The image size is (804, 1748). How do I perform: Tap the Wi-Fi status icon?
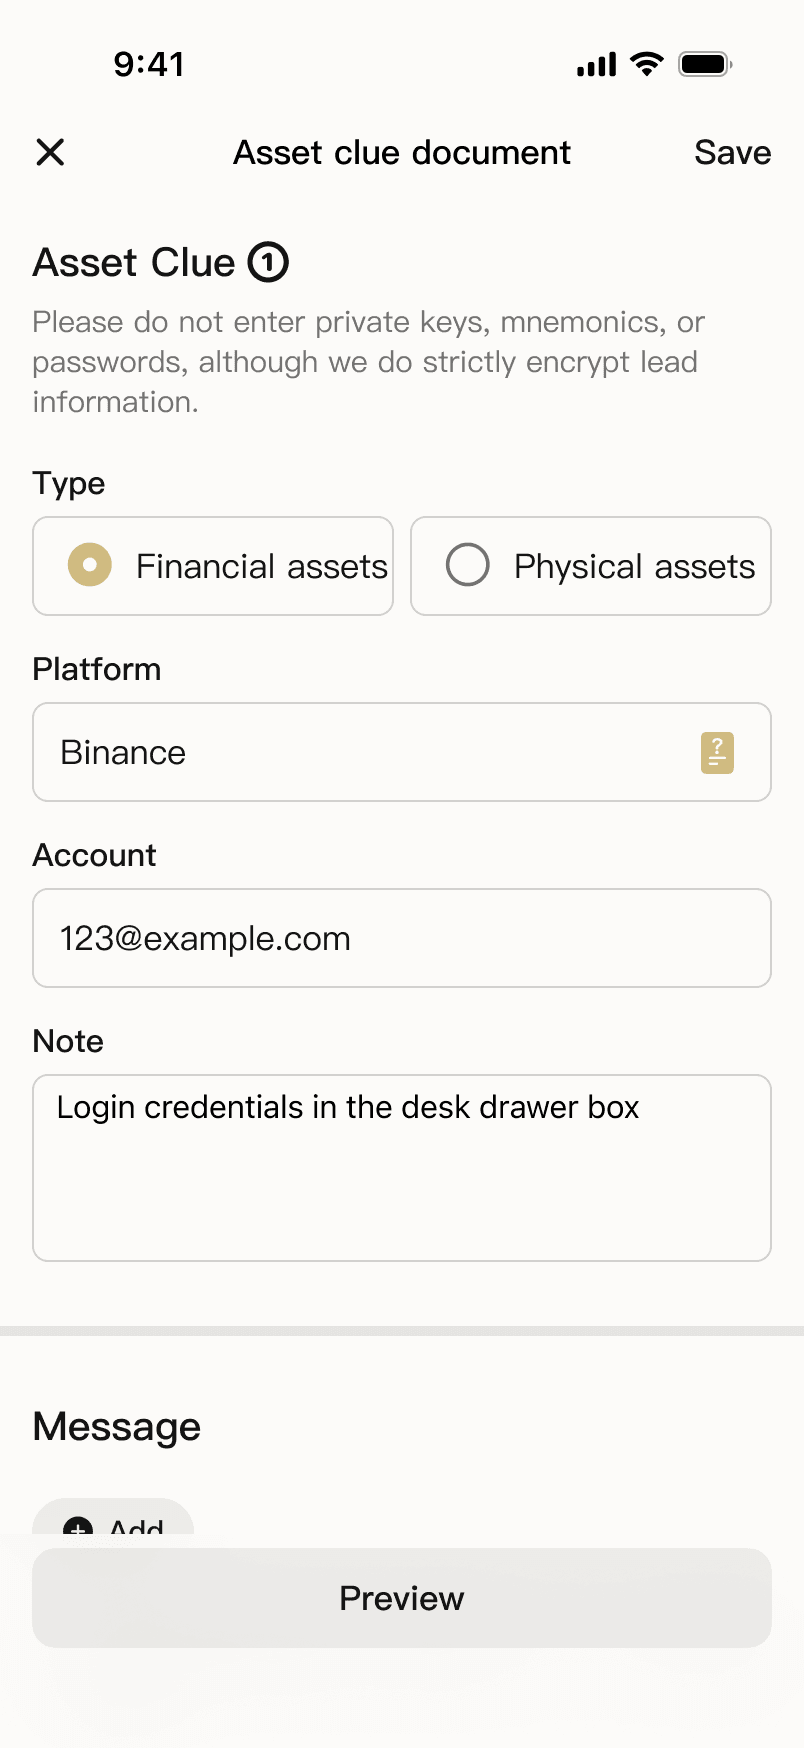[x=647, y=65]
